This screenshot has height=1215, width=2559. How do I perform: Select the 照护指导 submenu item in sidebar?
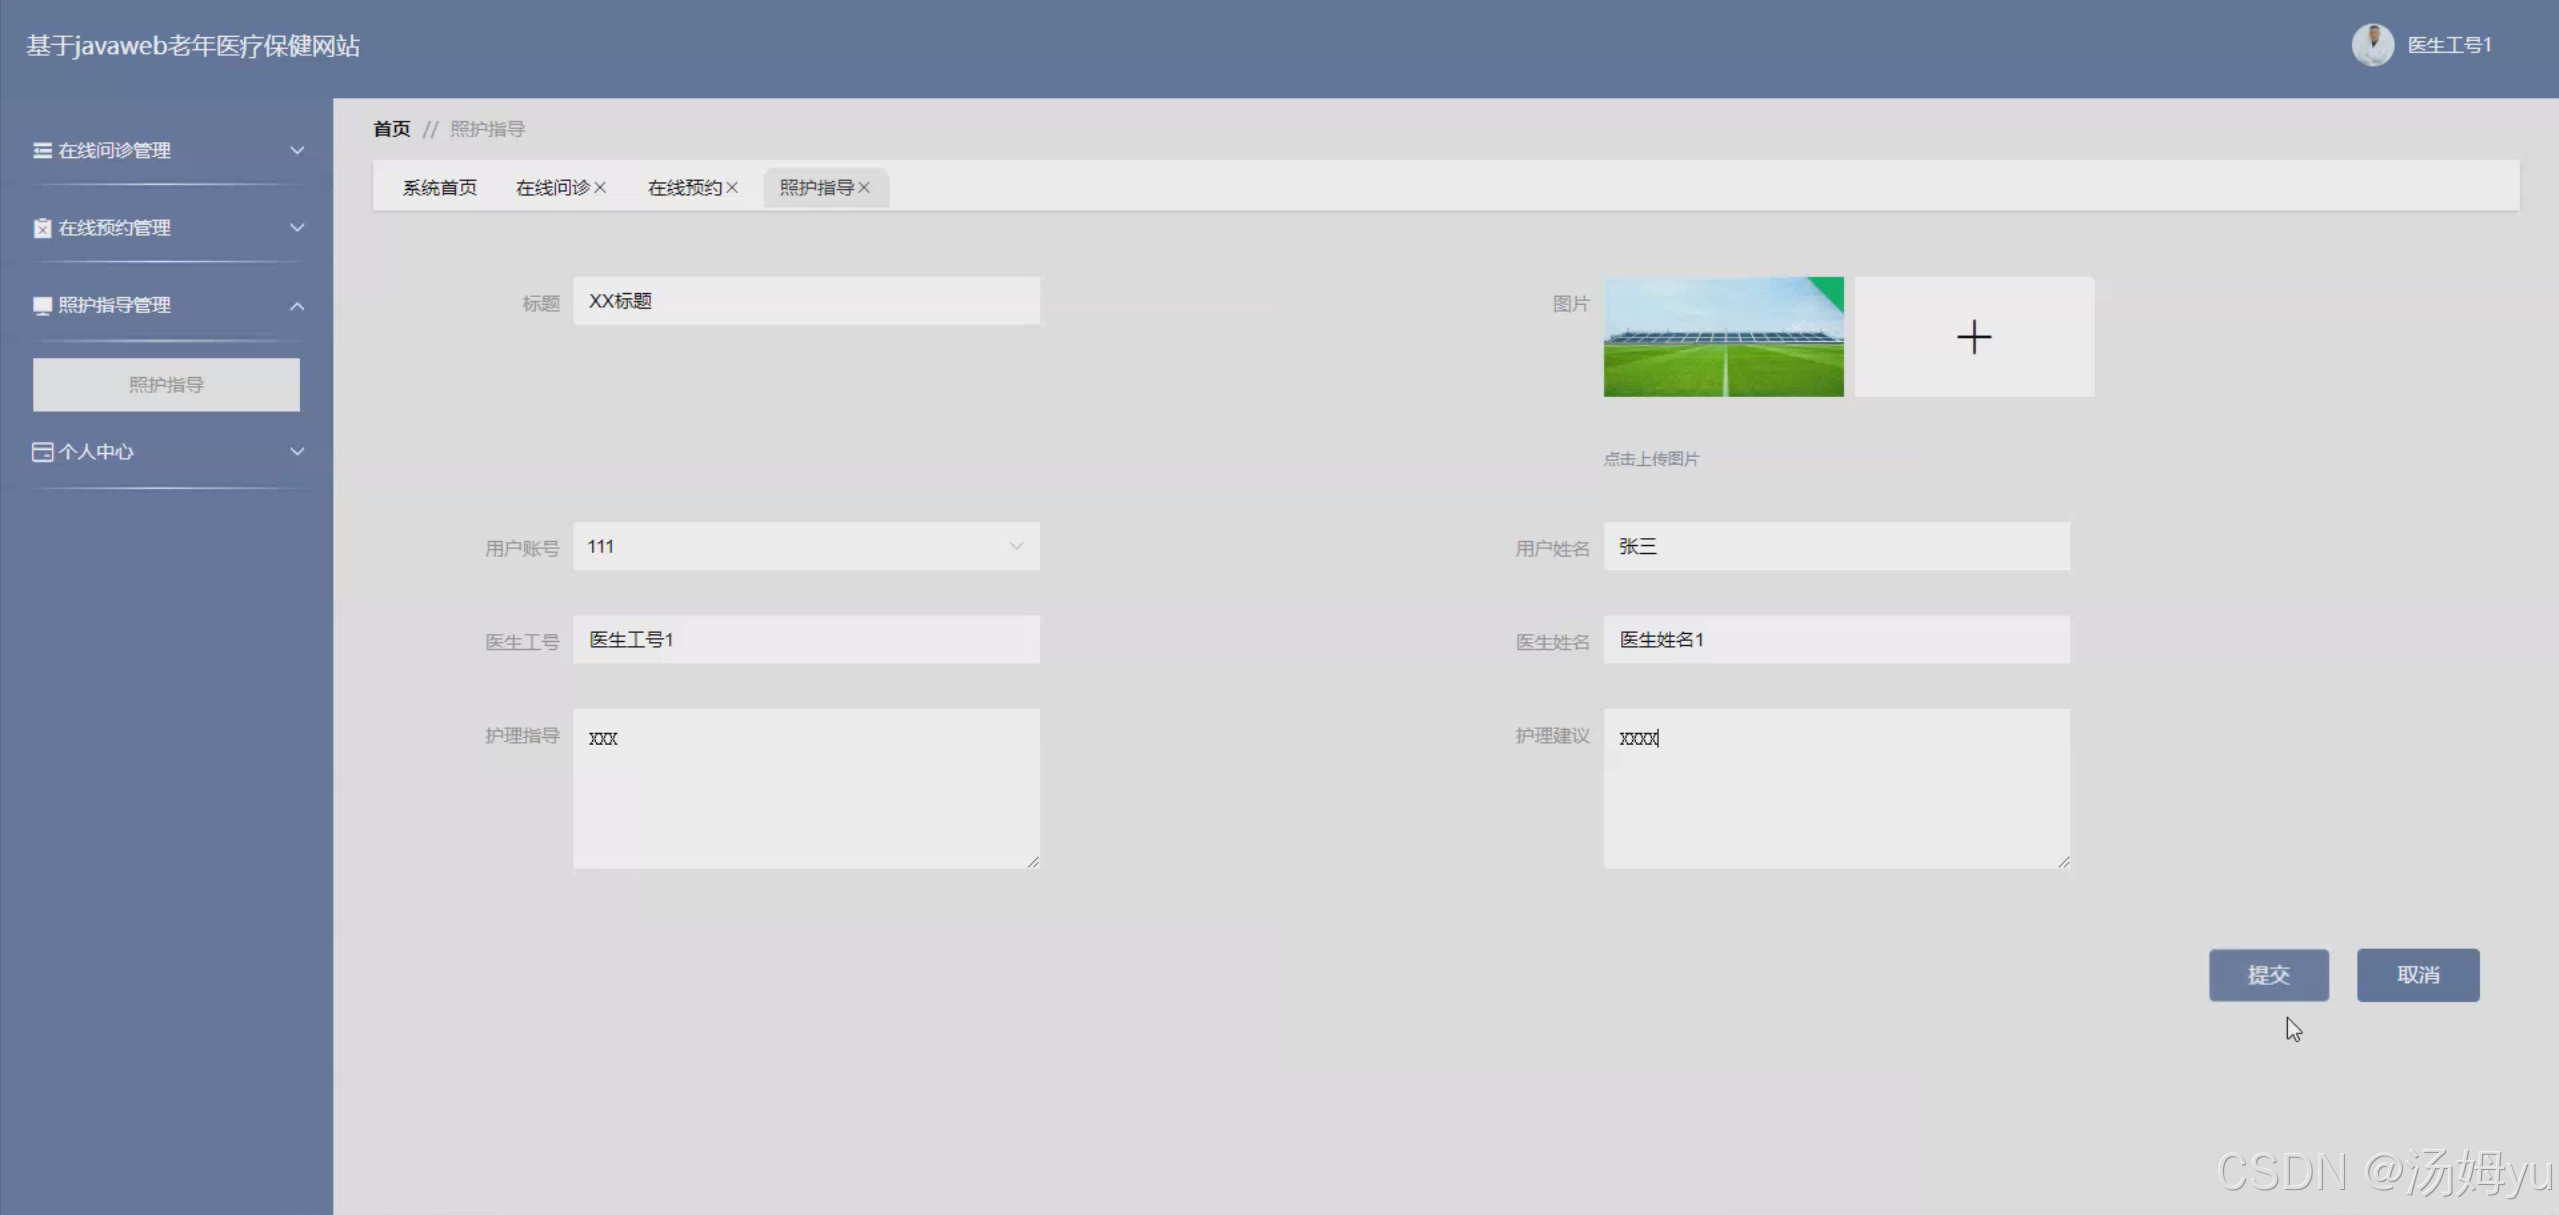166,385
